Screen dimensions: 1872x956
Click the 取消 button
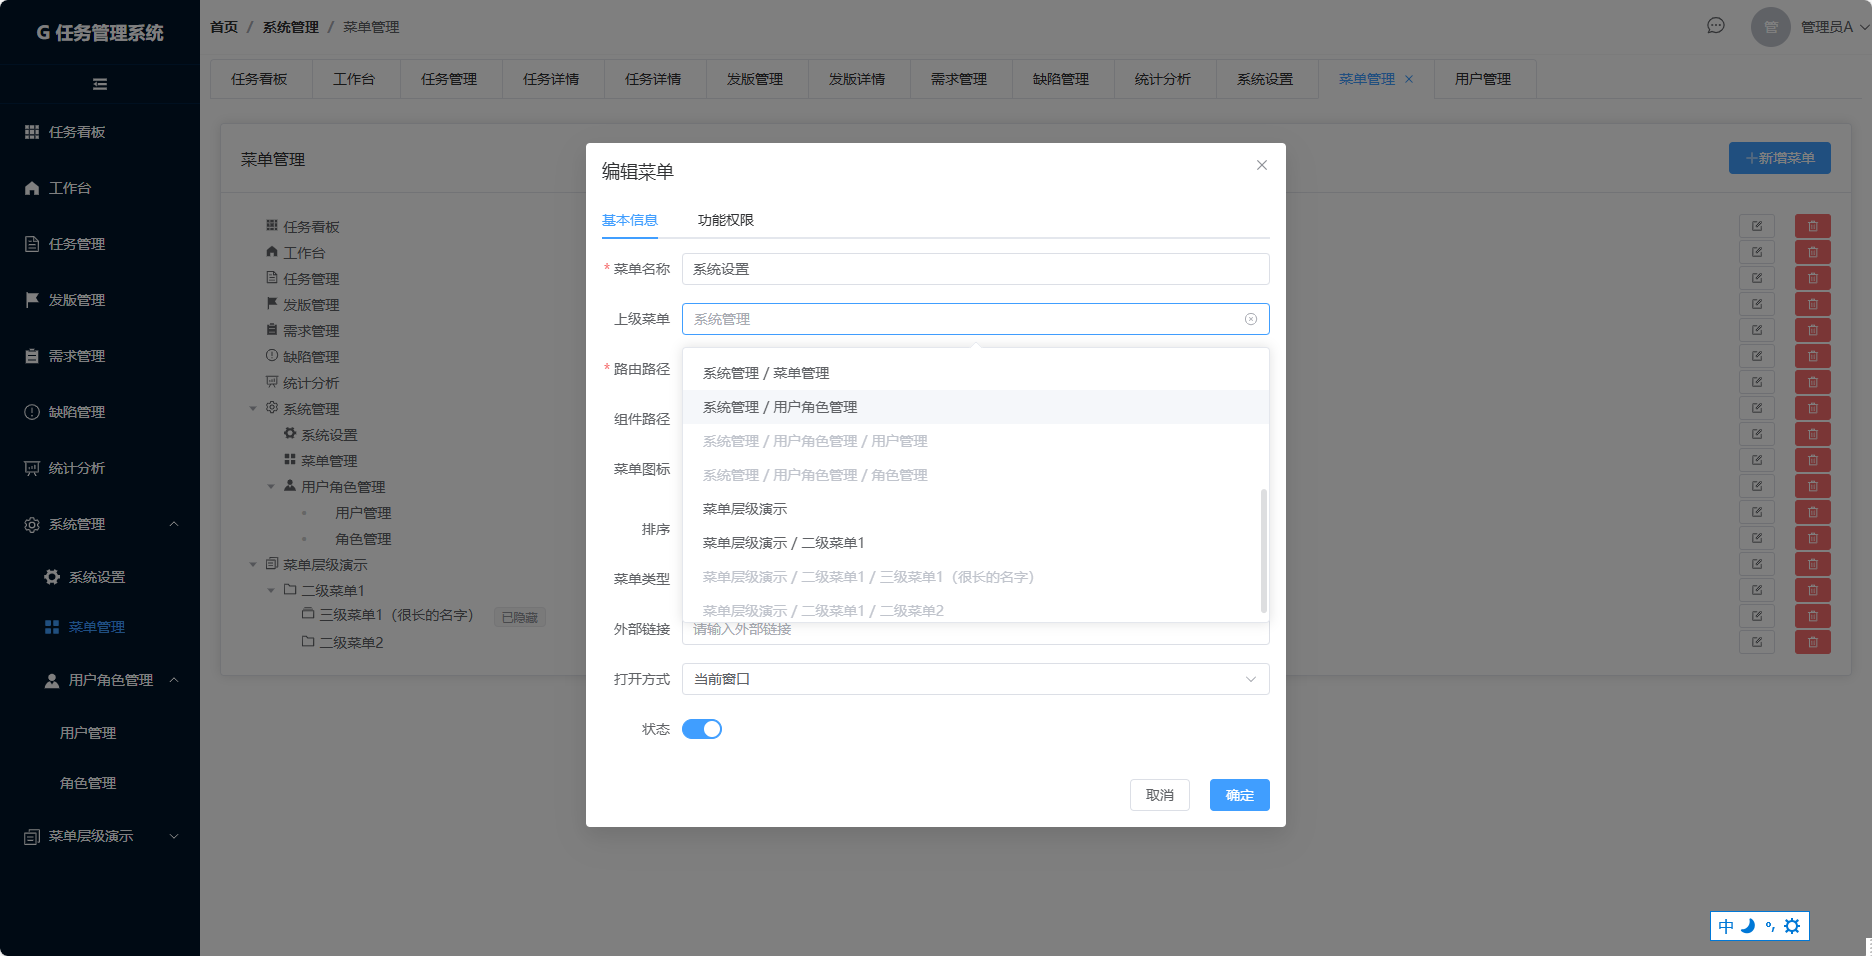click(x=1160, y=795)
